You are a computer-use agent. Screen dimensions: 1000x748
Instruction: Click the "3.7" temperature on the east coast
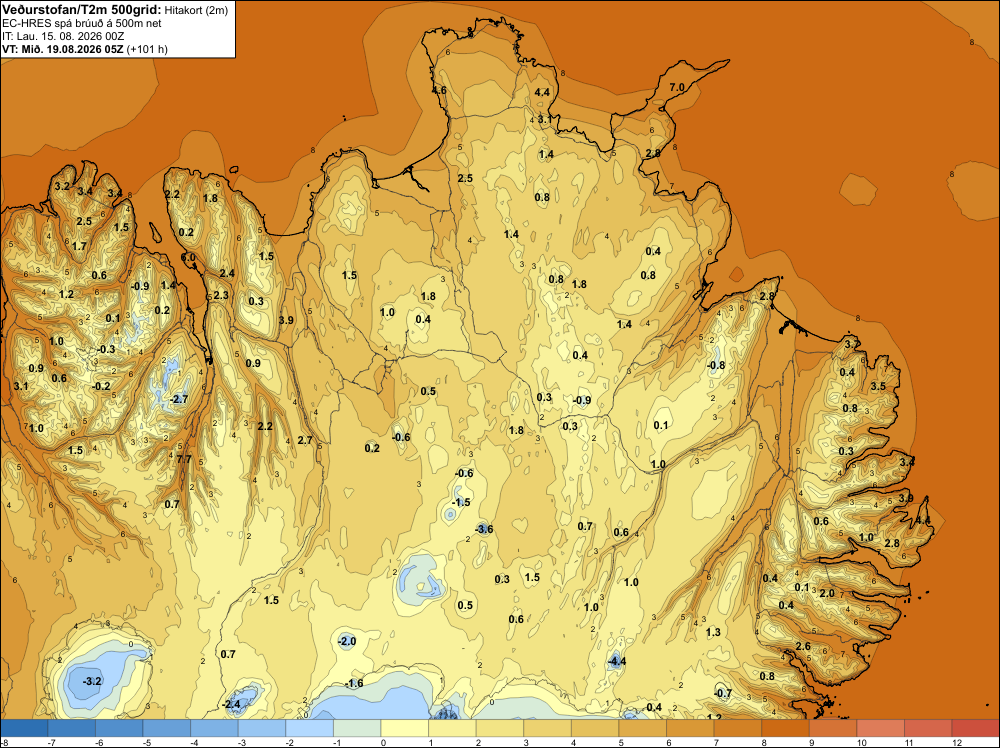[851, 344]
